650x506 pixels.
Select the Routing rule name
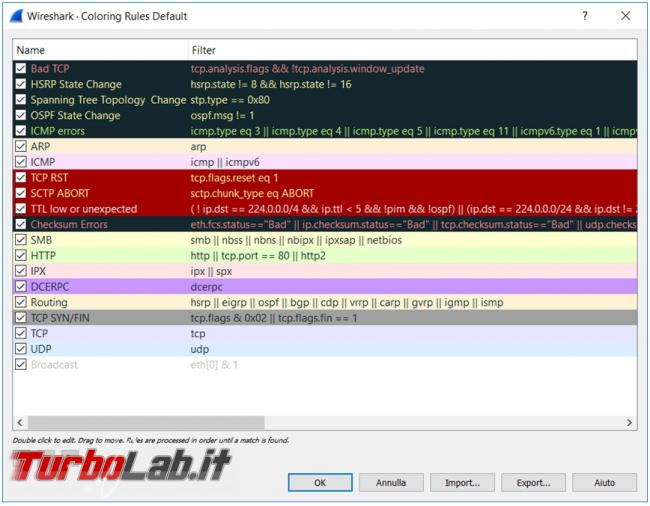click(x=49, y=303)
